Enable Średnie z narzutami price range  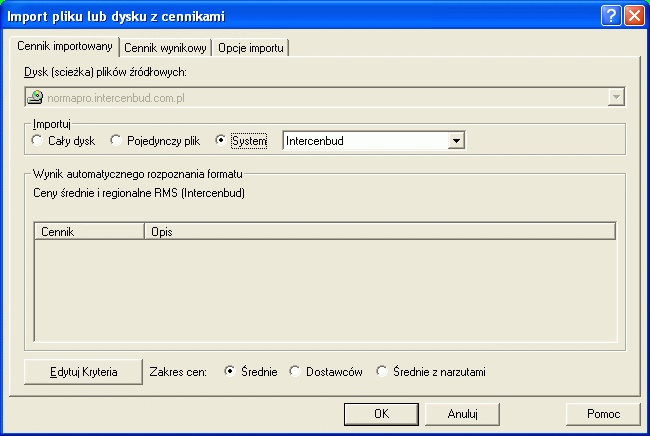382,372
